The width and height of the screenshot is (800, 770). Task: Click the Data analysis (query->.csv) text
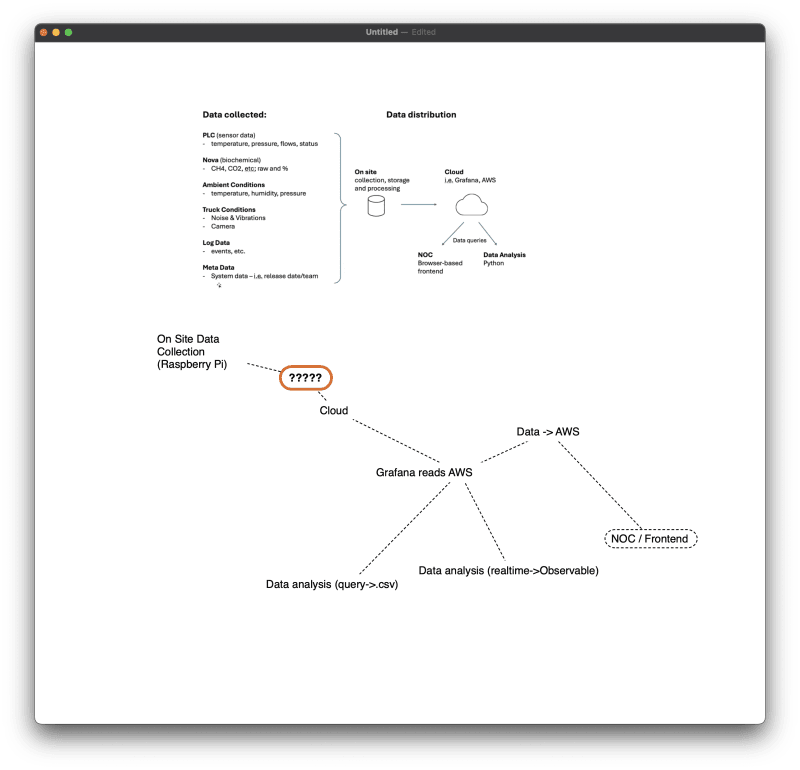click(x=331, y=583)
